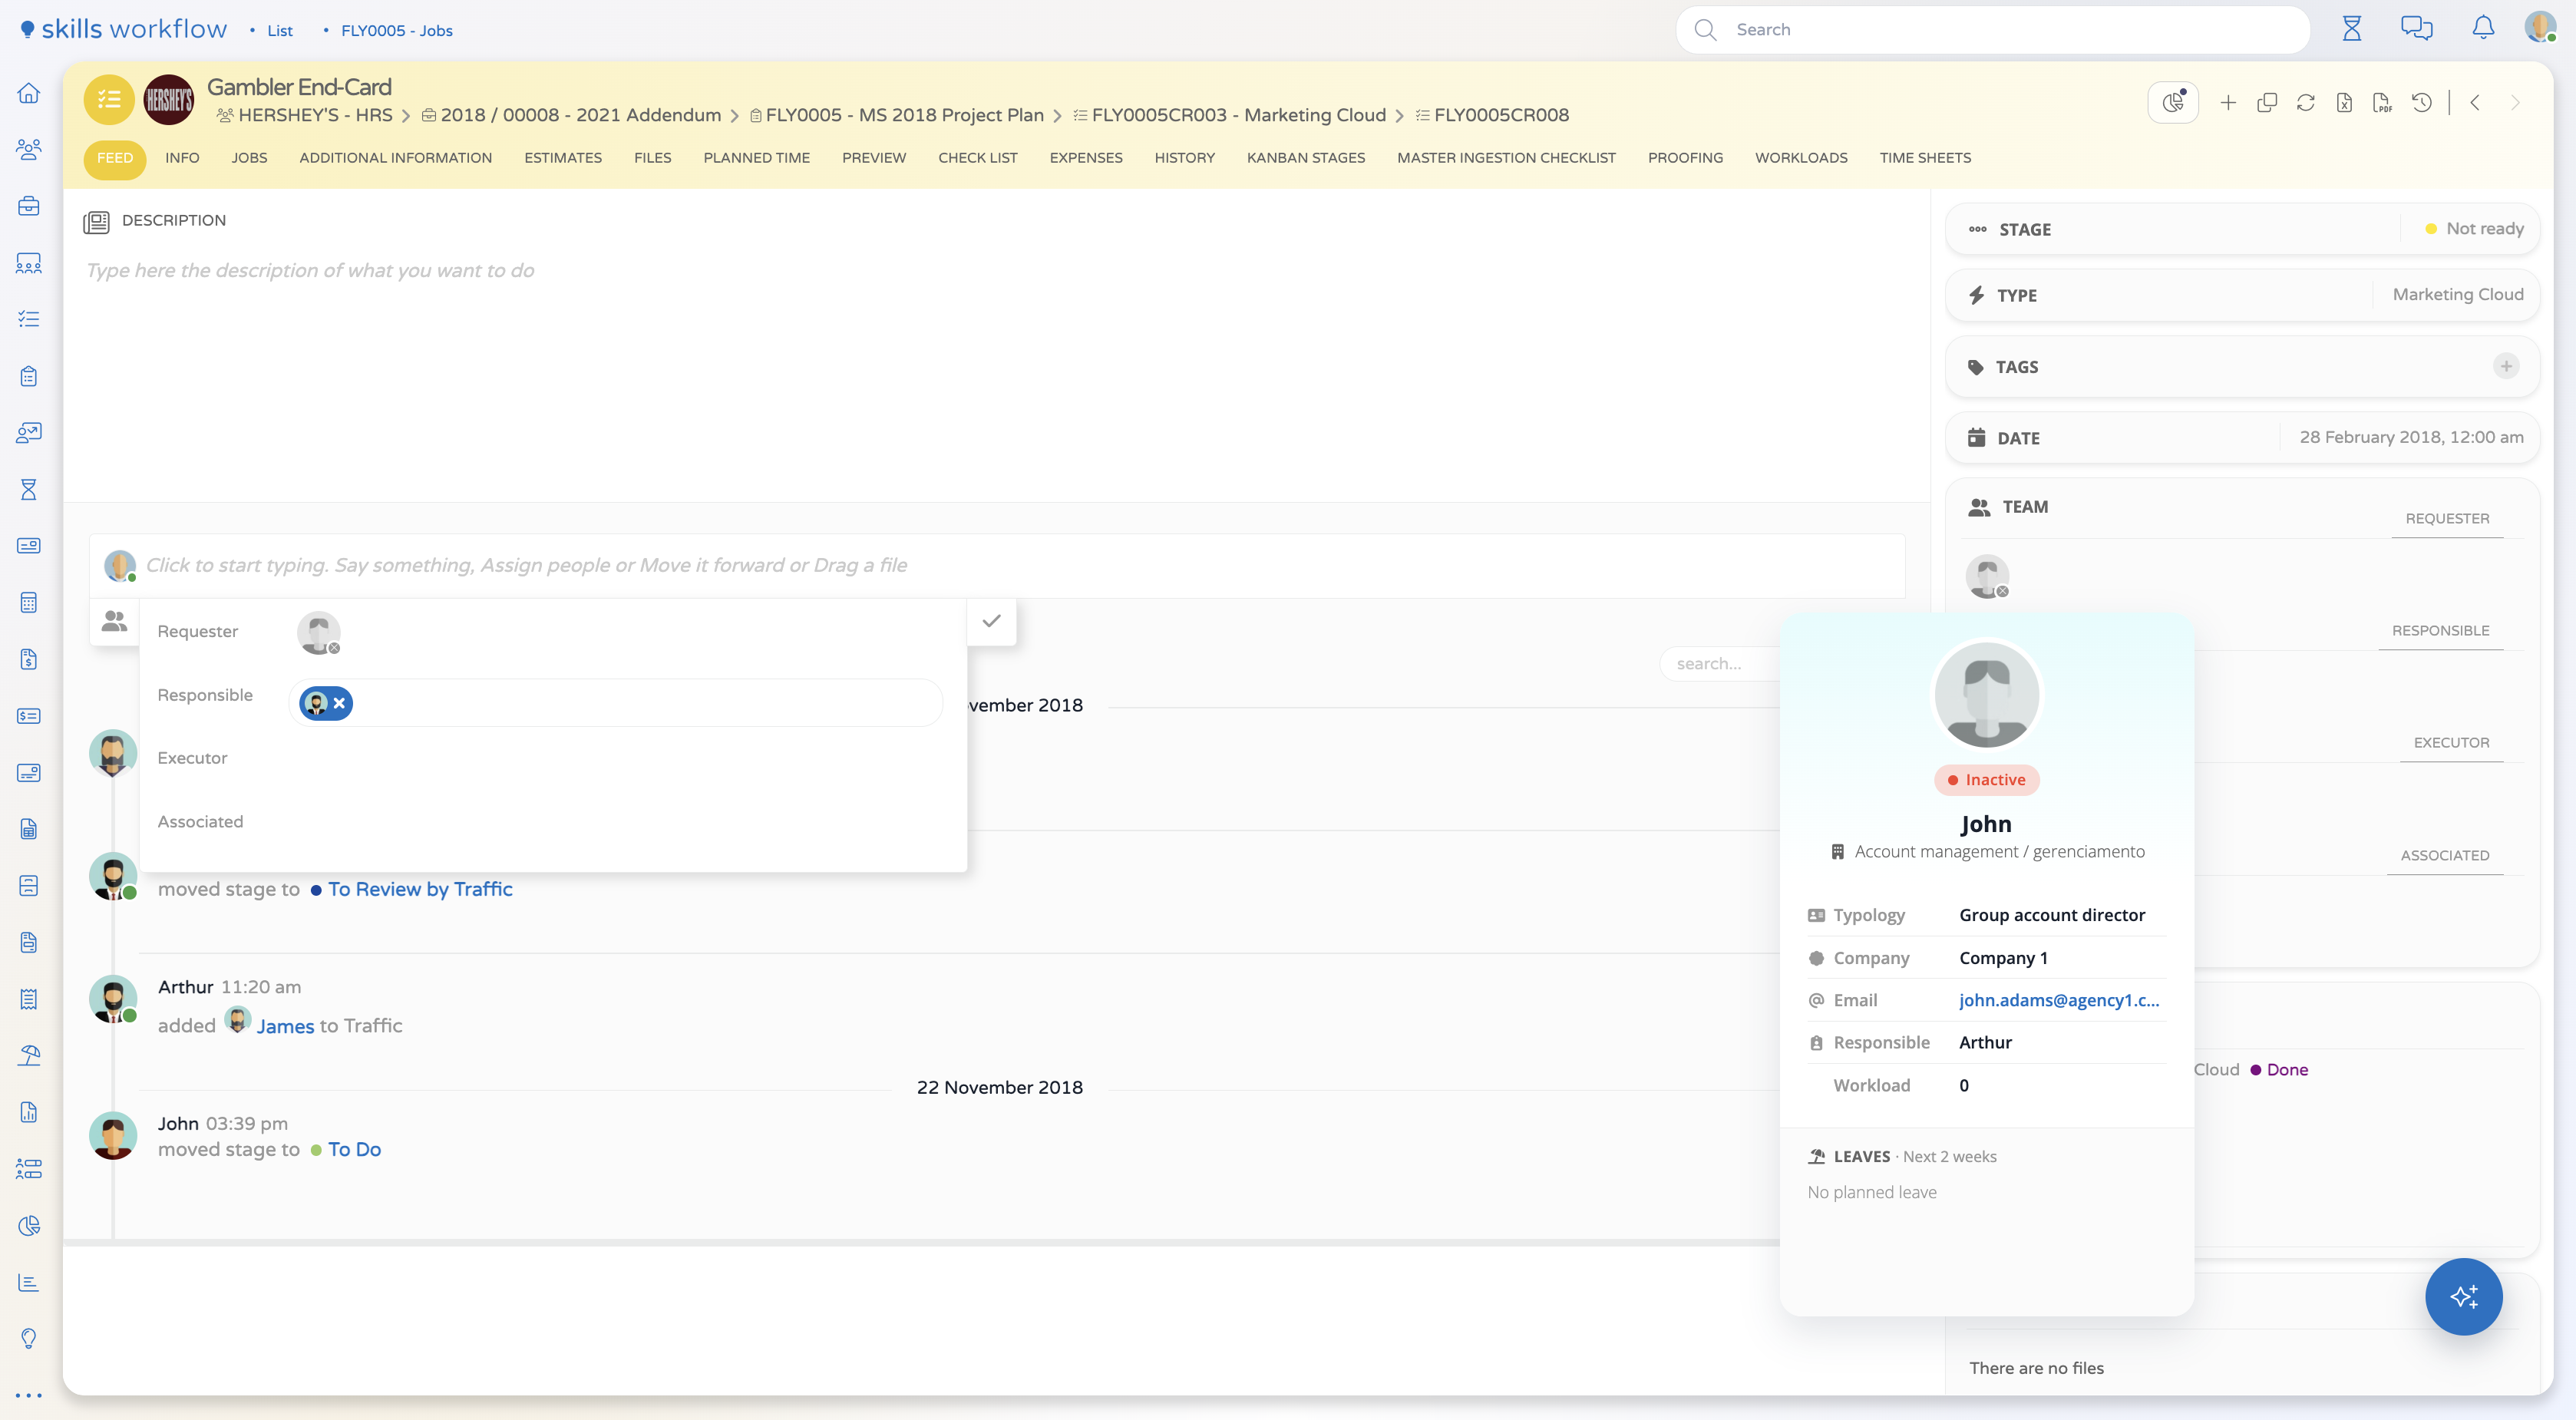
Task: Open the calculator icon in the sidebar
Action: (x=29, y=603)
